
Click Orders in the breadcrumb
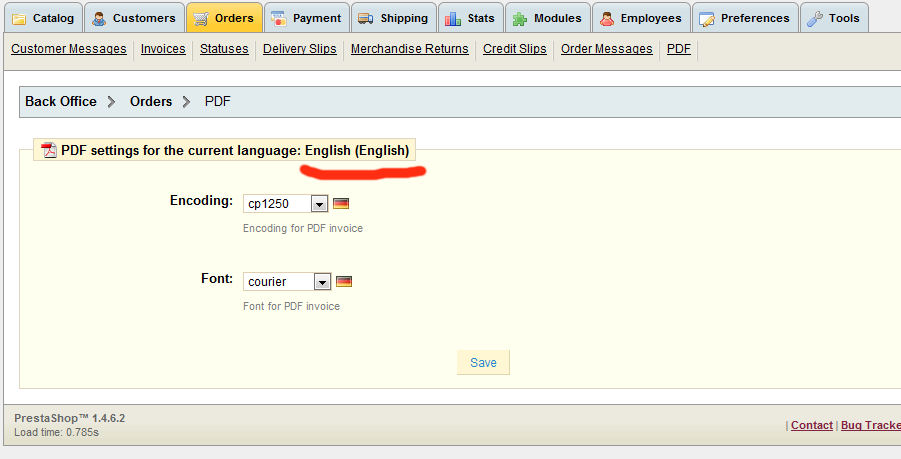[151, 102]
